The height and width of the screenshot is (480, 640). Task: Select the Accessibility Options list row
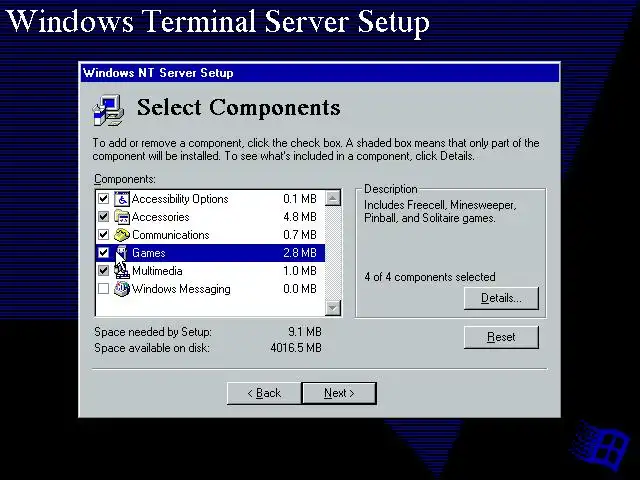tap(210, 199)
